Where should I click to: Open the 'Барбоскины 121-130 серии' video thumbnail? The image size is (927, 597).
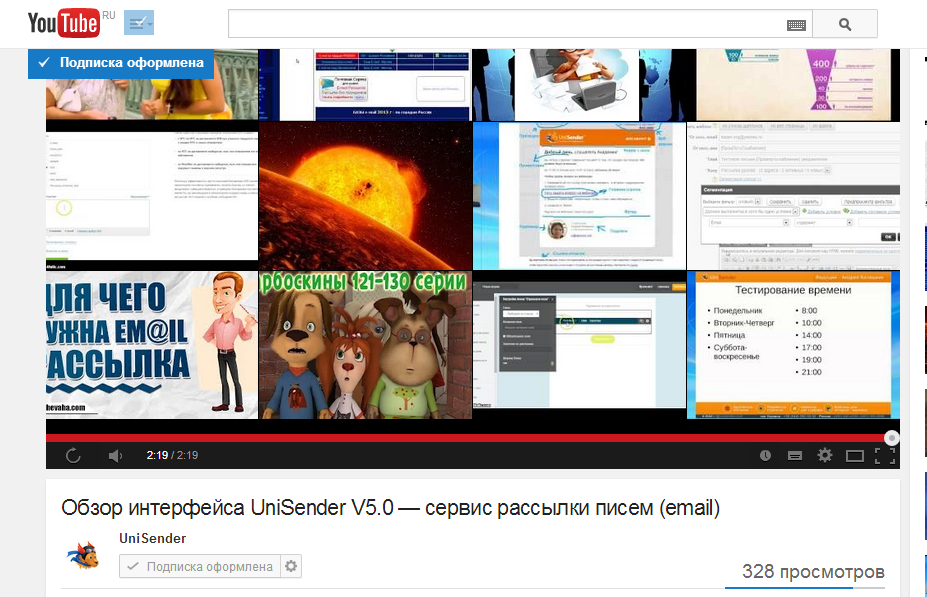tap(365, 345)
